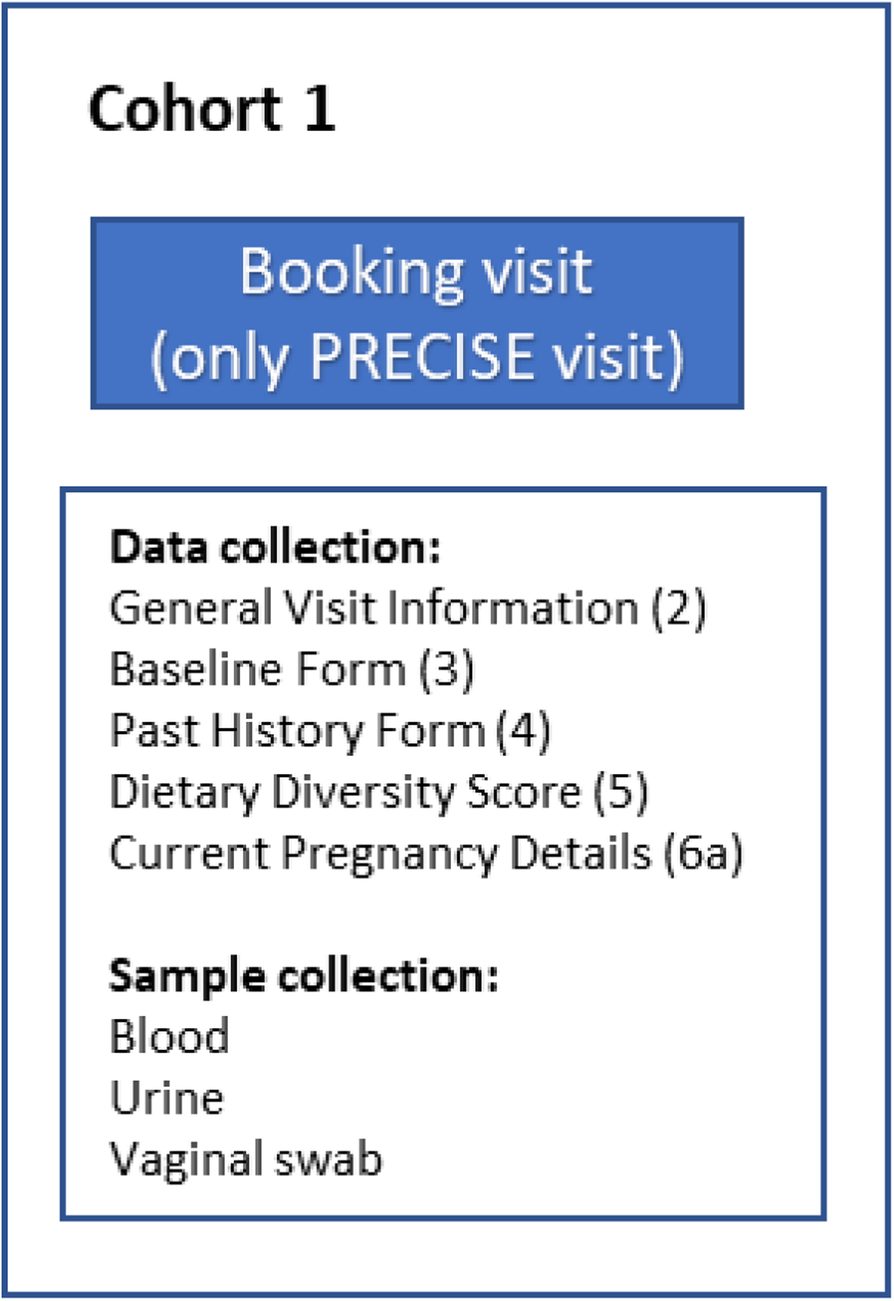Open Current Pregnancy Details entry

pos(385,855)
